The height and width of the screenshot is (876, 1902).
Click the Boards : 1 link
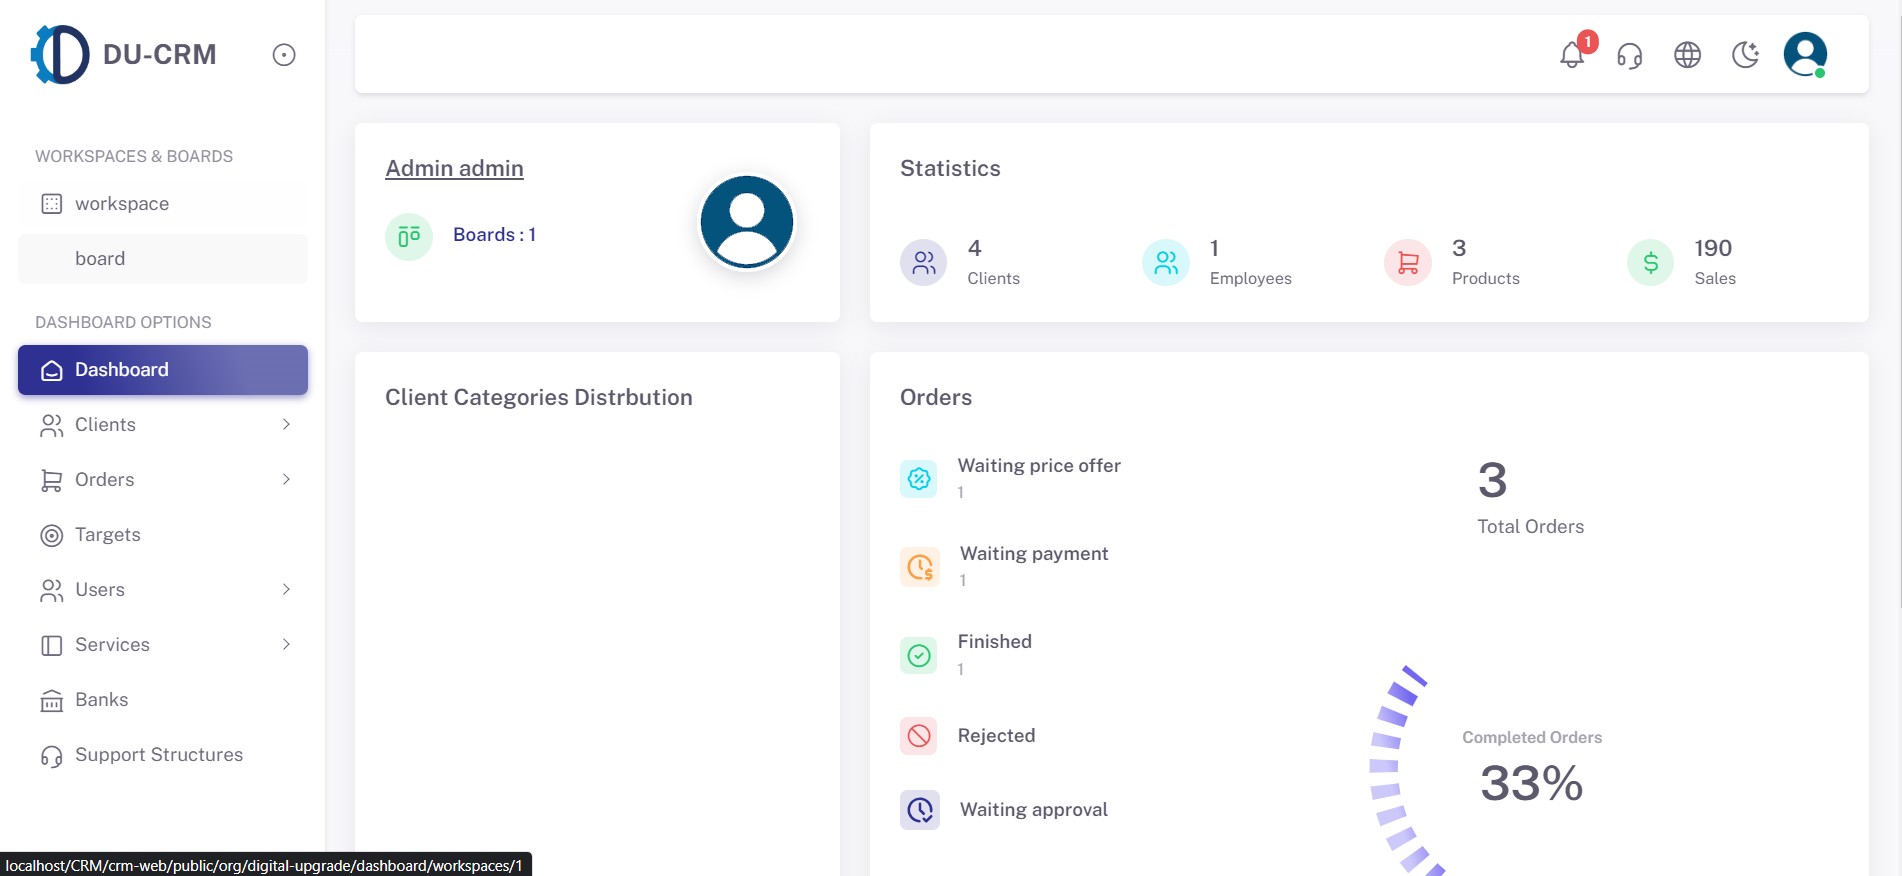494,235
